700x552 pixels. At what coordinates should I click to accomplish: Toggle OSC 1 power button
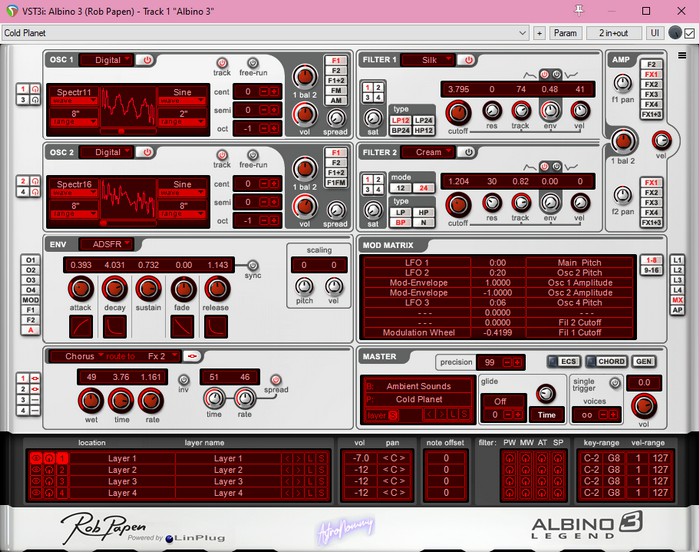[x=146, y=60]
